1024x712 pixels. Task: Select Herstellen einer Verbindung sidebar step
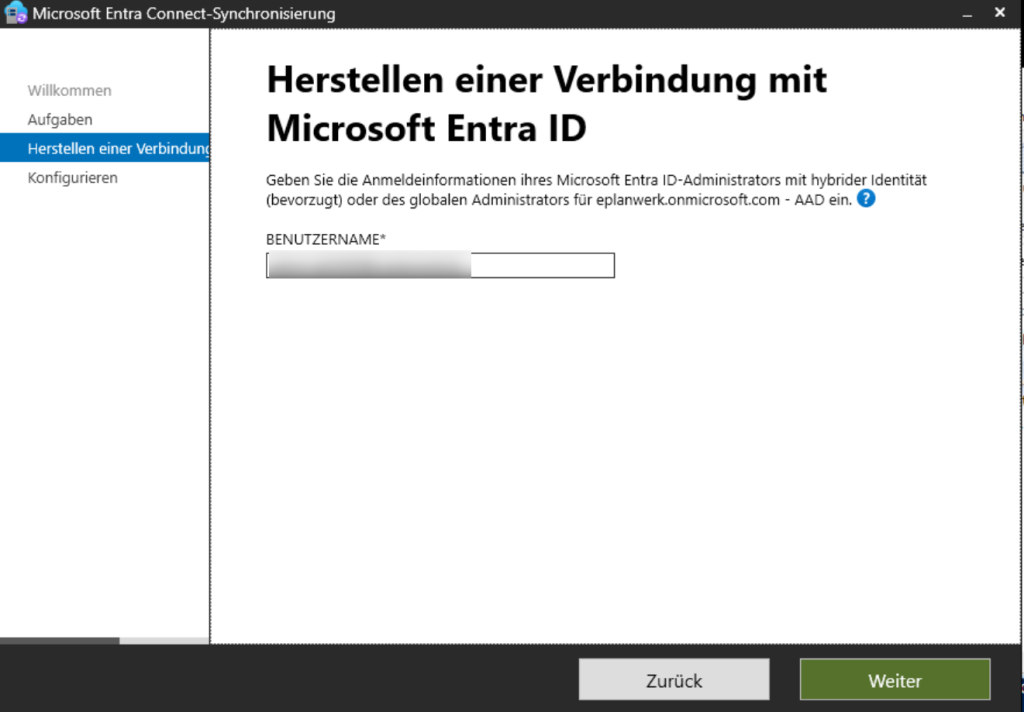point(104,148)
